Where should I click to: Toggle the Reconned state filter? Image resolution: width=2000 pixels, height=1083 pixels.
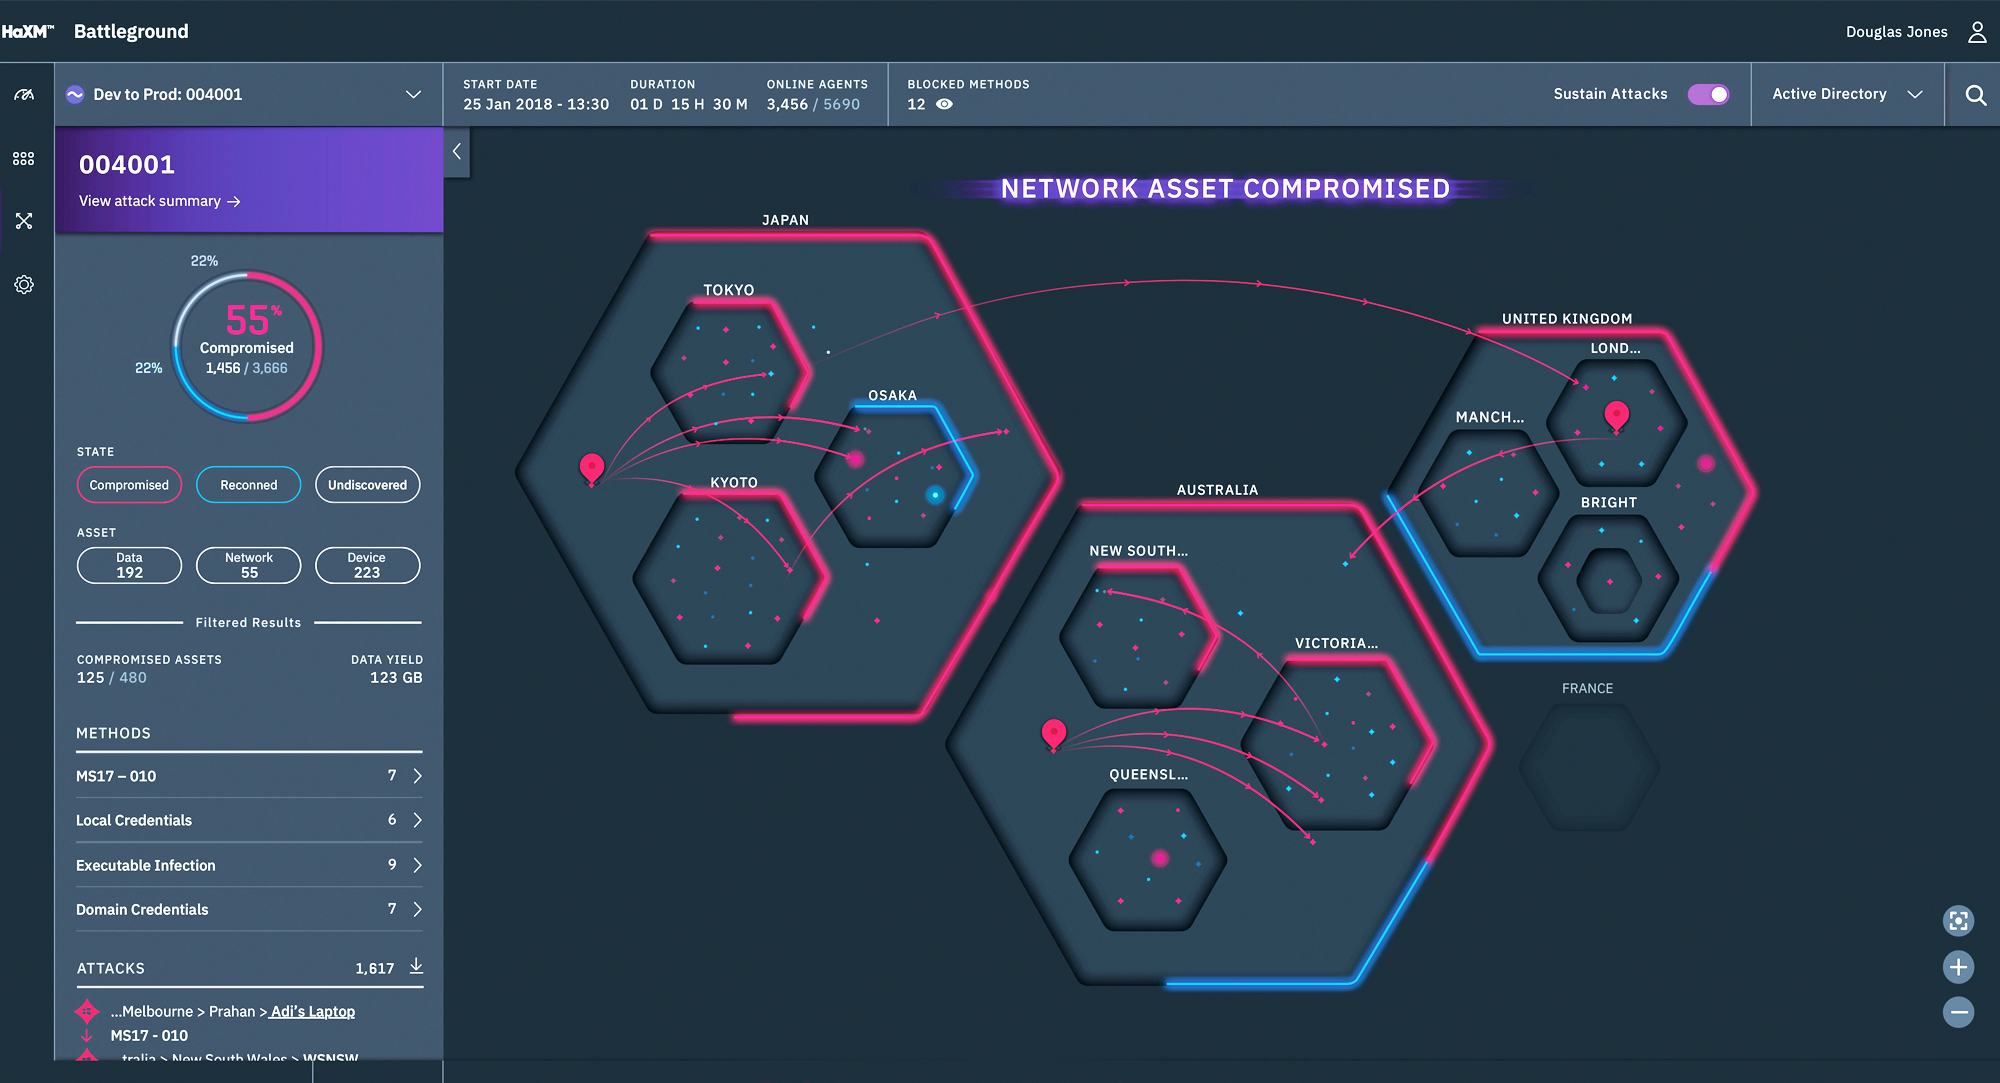[248, 485]
